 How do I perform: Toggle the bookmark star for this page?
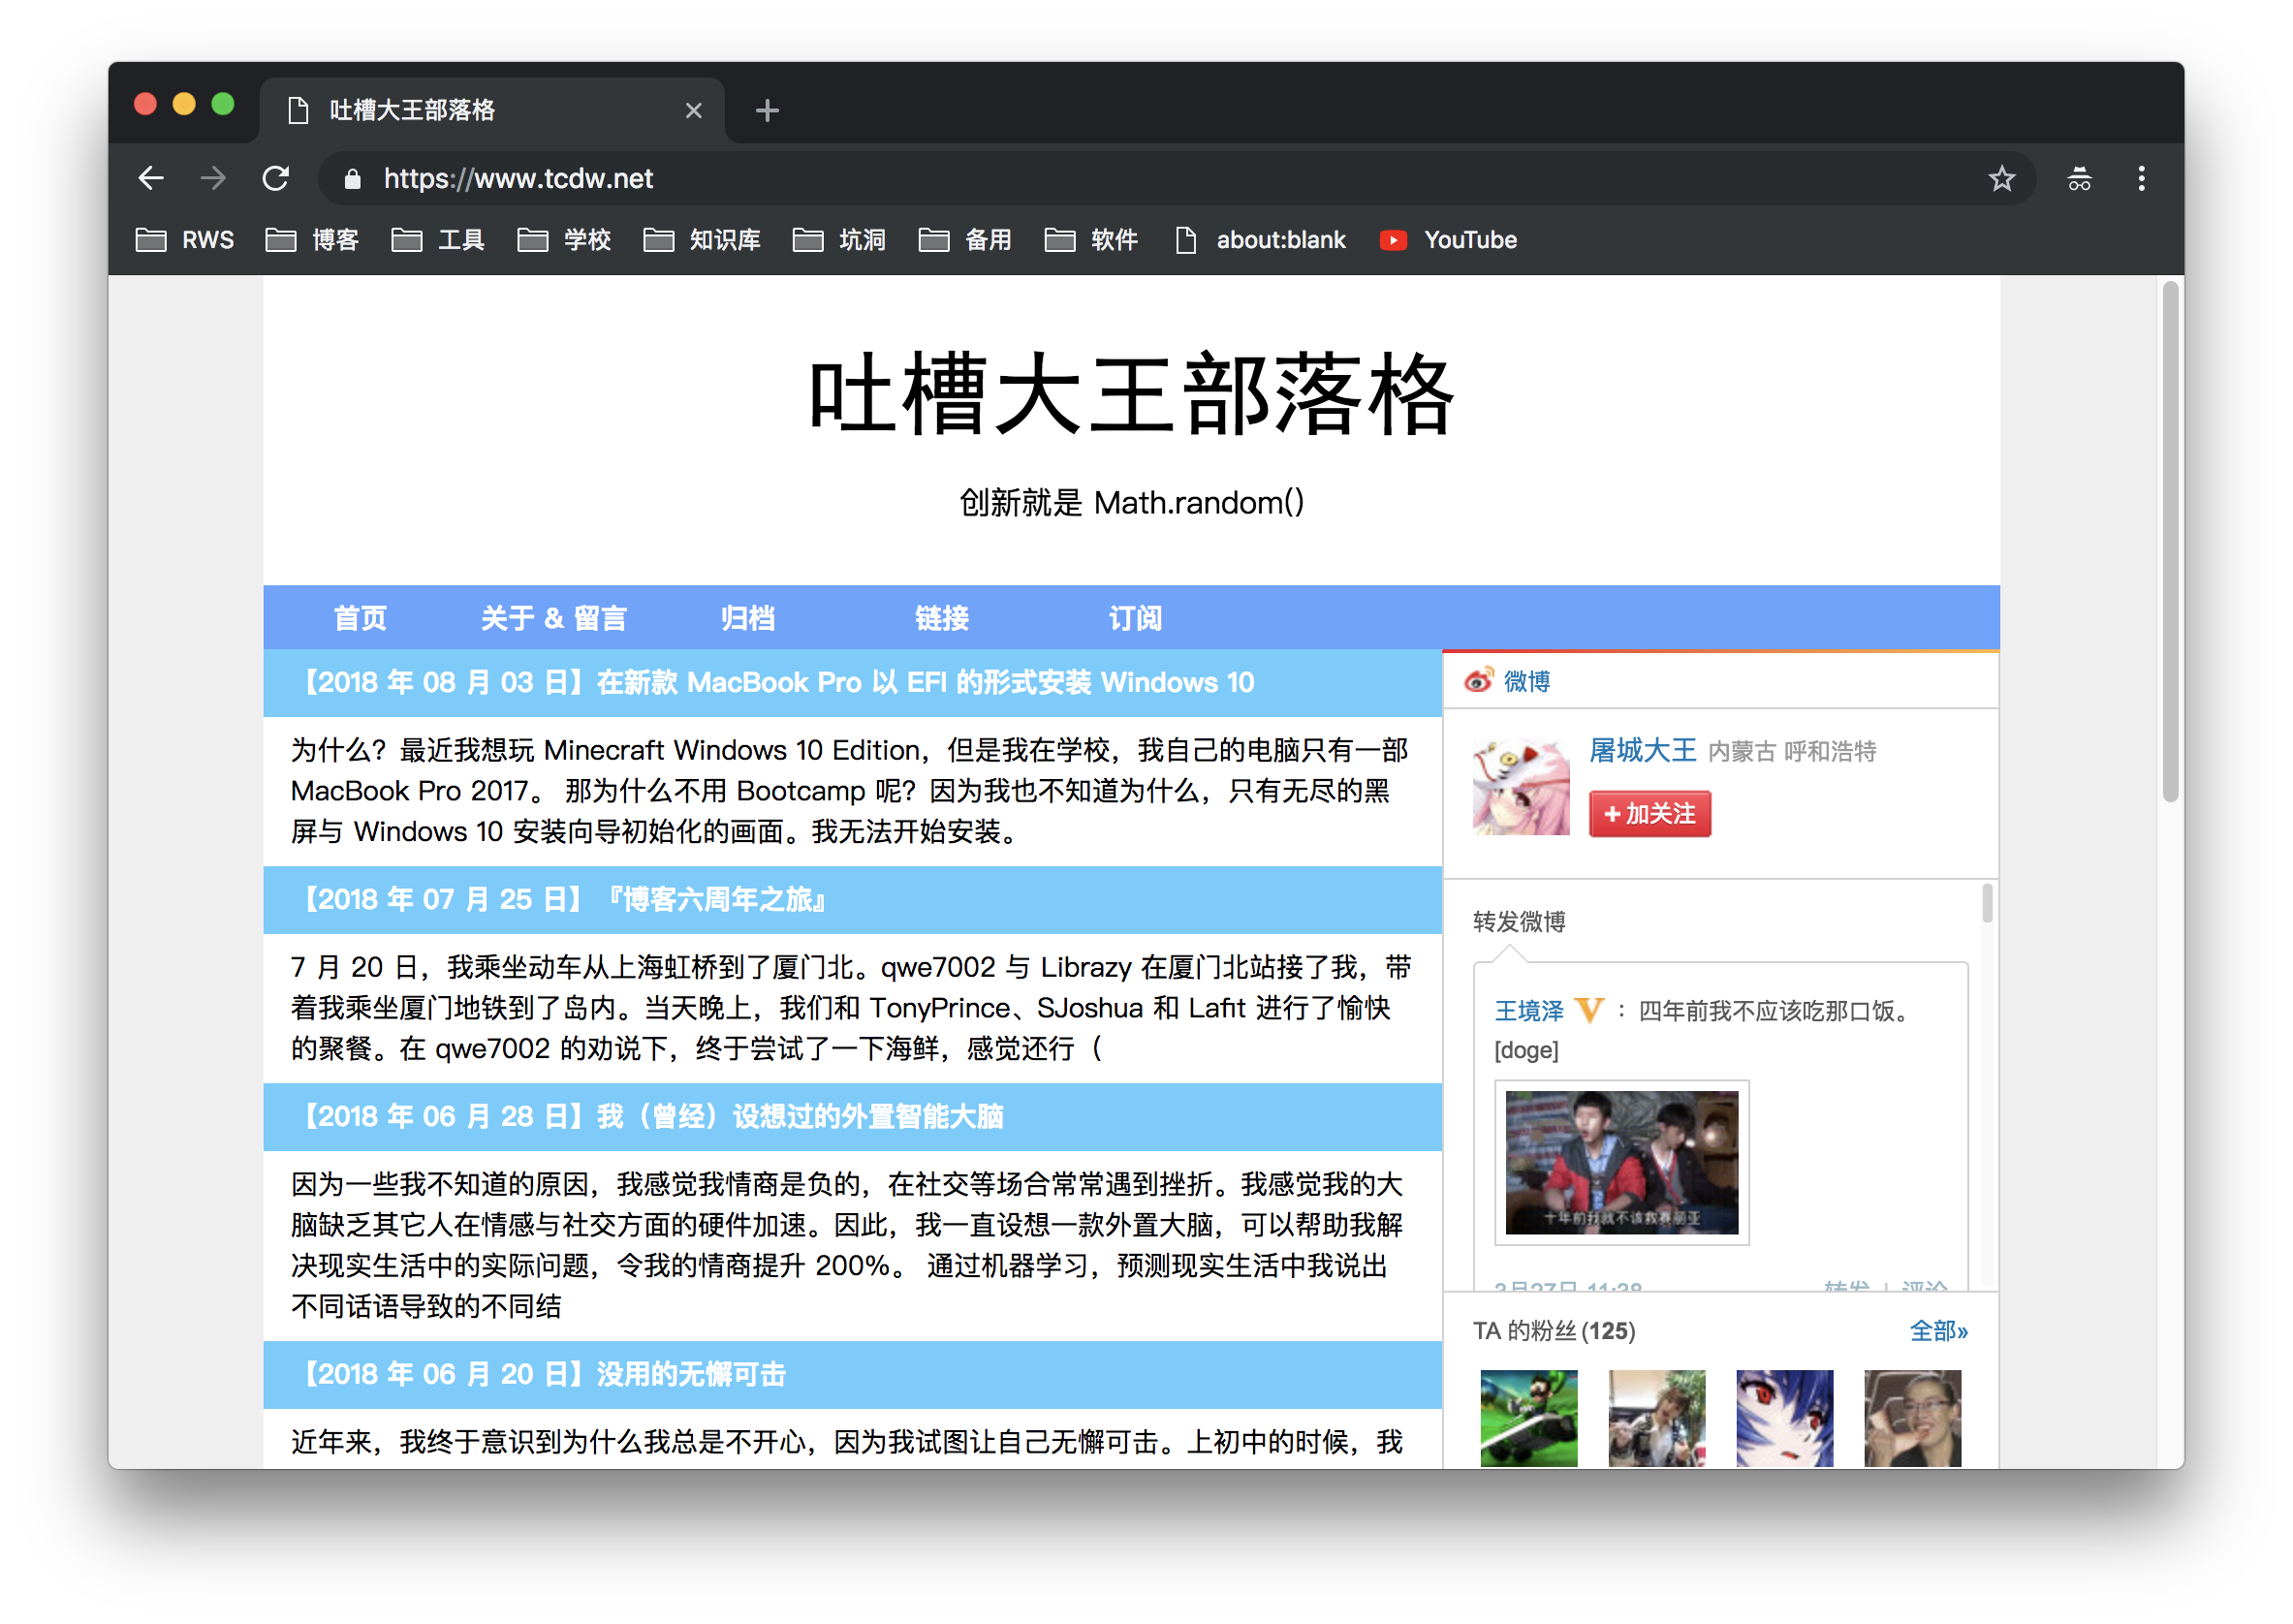pyautogui.click(x=2002, y=178)
